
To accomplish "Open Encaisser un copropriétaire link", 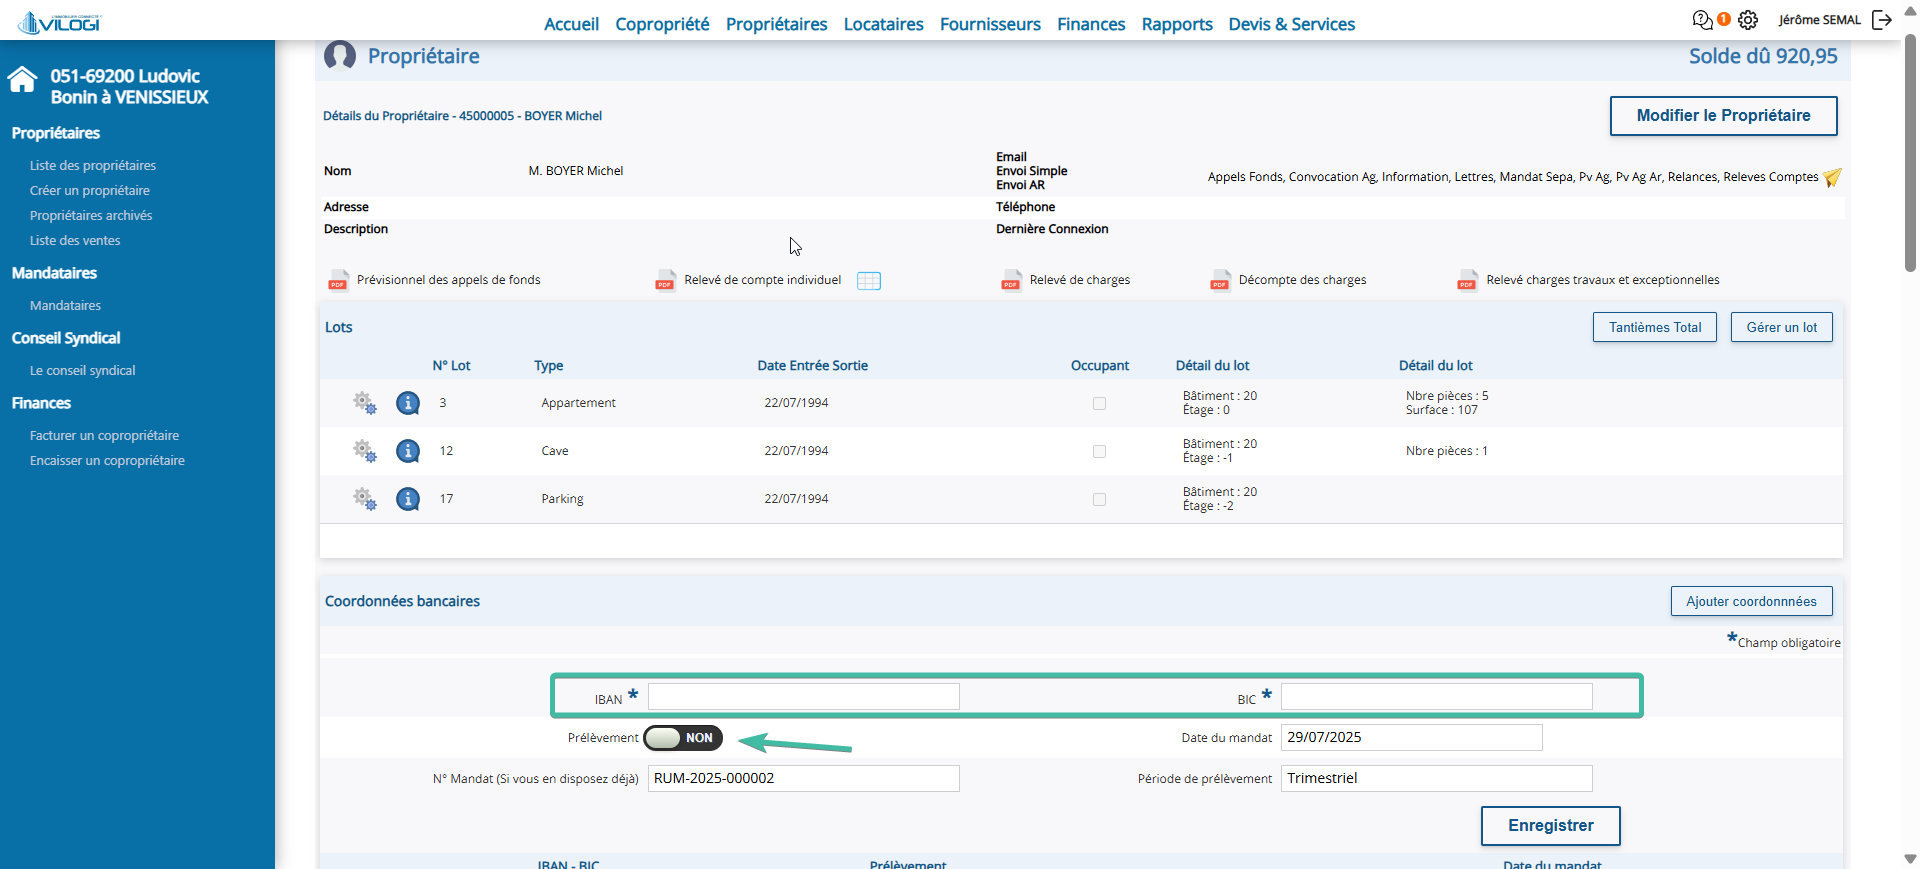I will [x=107, y=461].
